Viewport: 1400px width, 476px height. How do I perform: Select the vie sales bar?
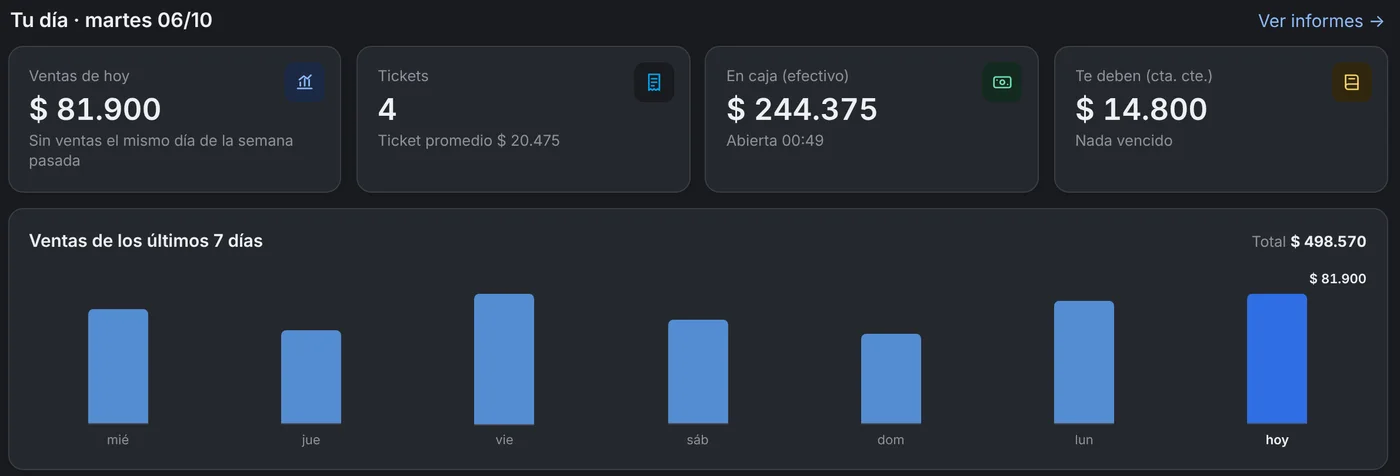click(504, 359)
